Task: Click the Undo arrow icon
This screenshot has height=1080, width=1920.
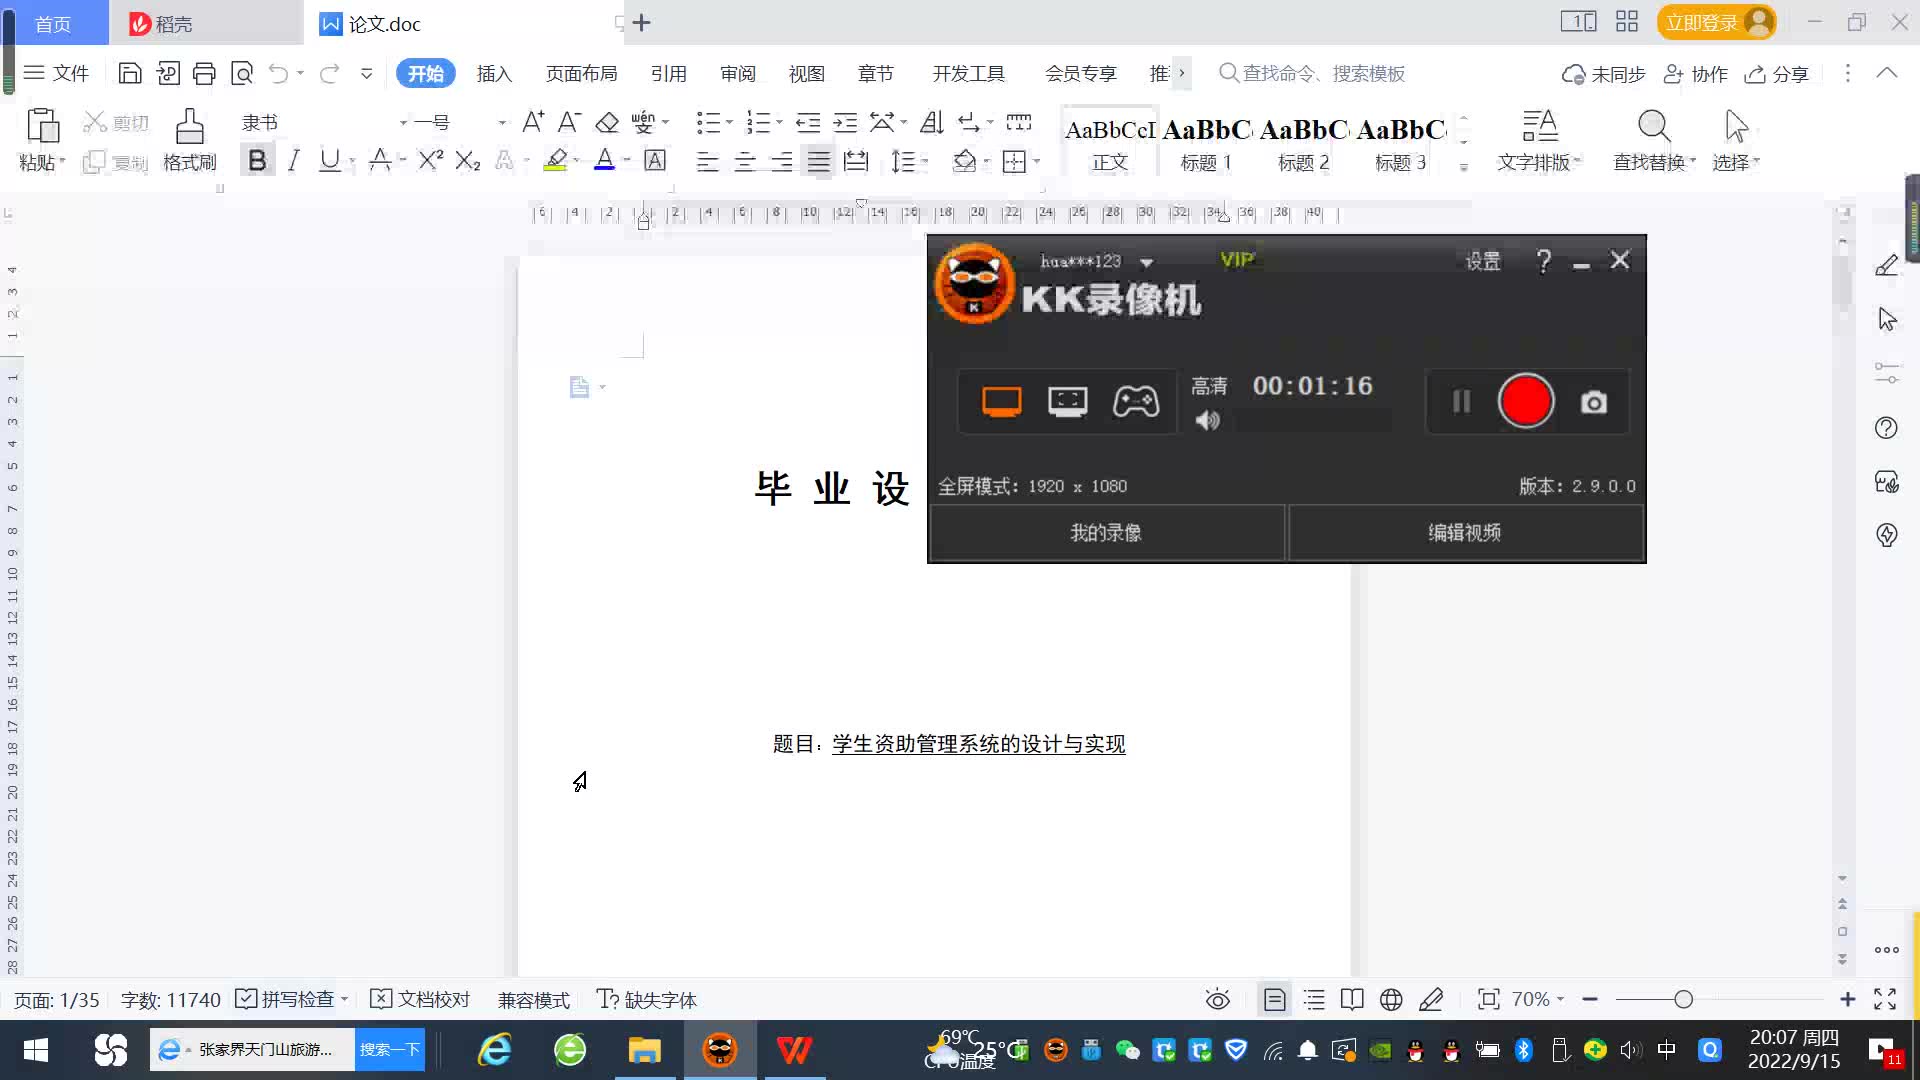Action: tap(279, 73)
